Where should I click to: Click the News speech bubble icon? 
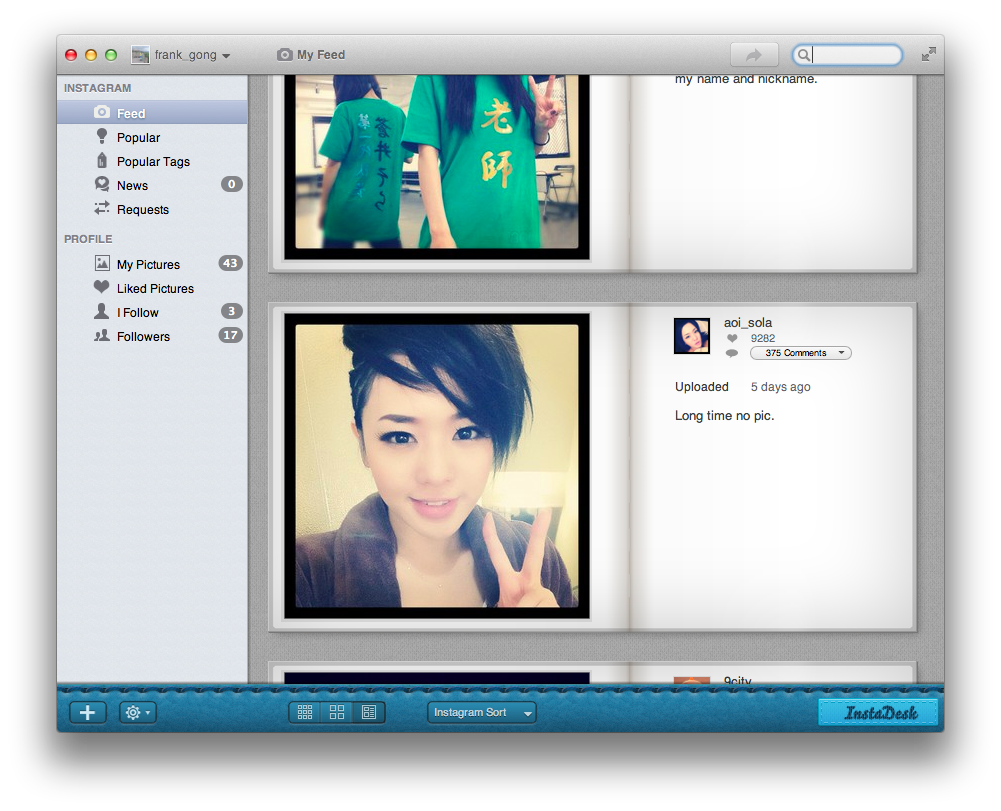pyautogui.click(x=102, y=184)
